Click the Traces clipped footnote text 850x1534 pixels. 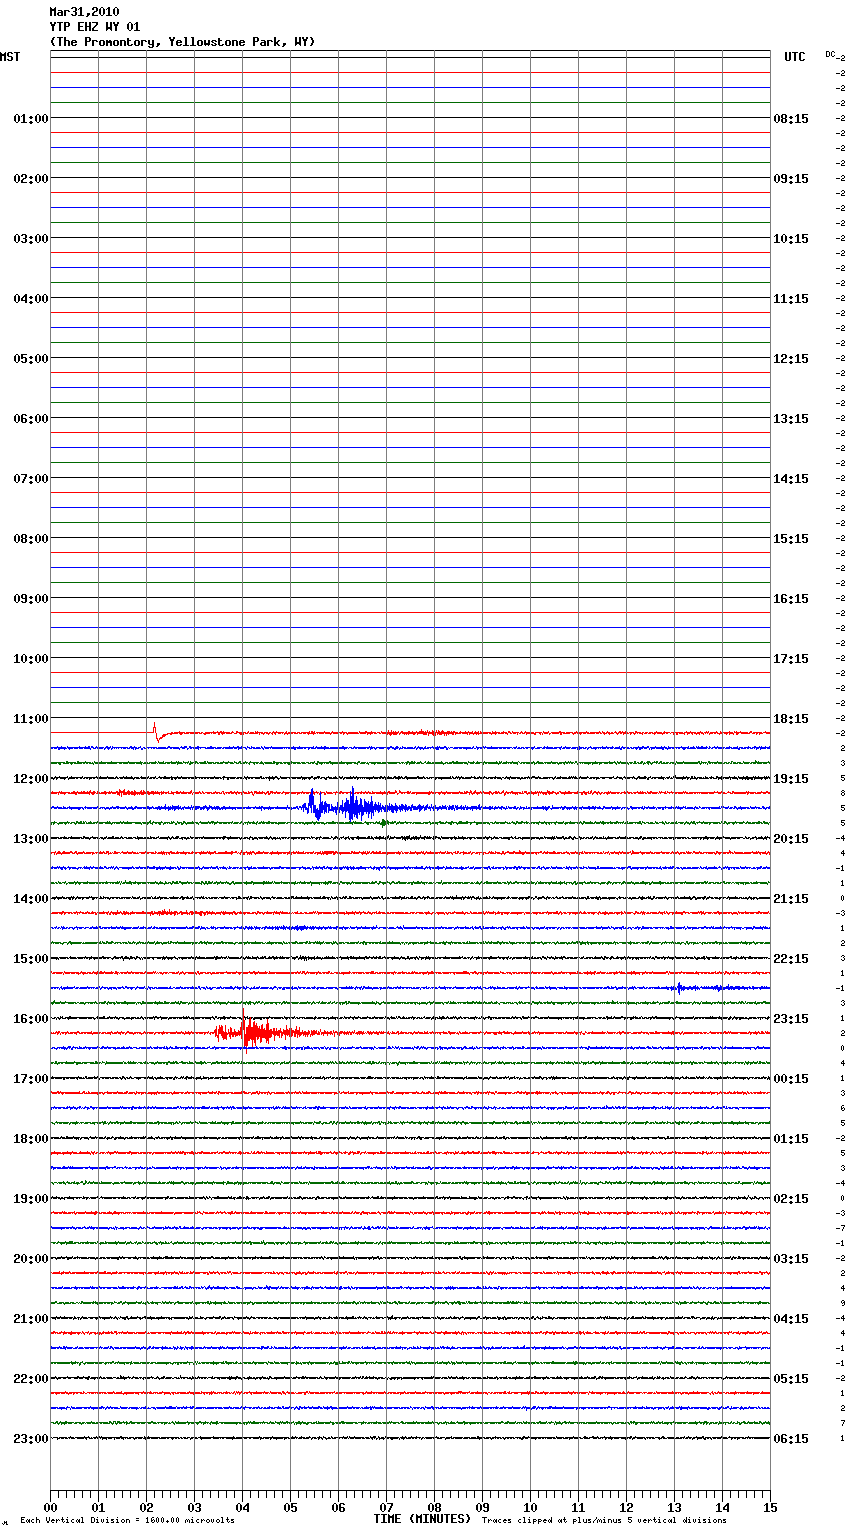(604, 1521)
